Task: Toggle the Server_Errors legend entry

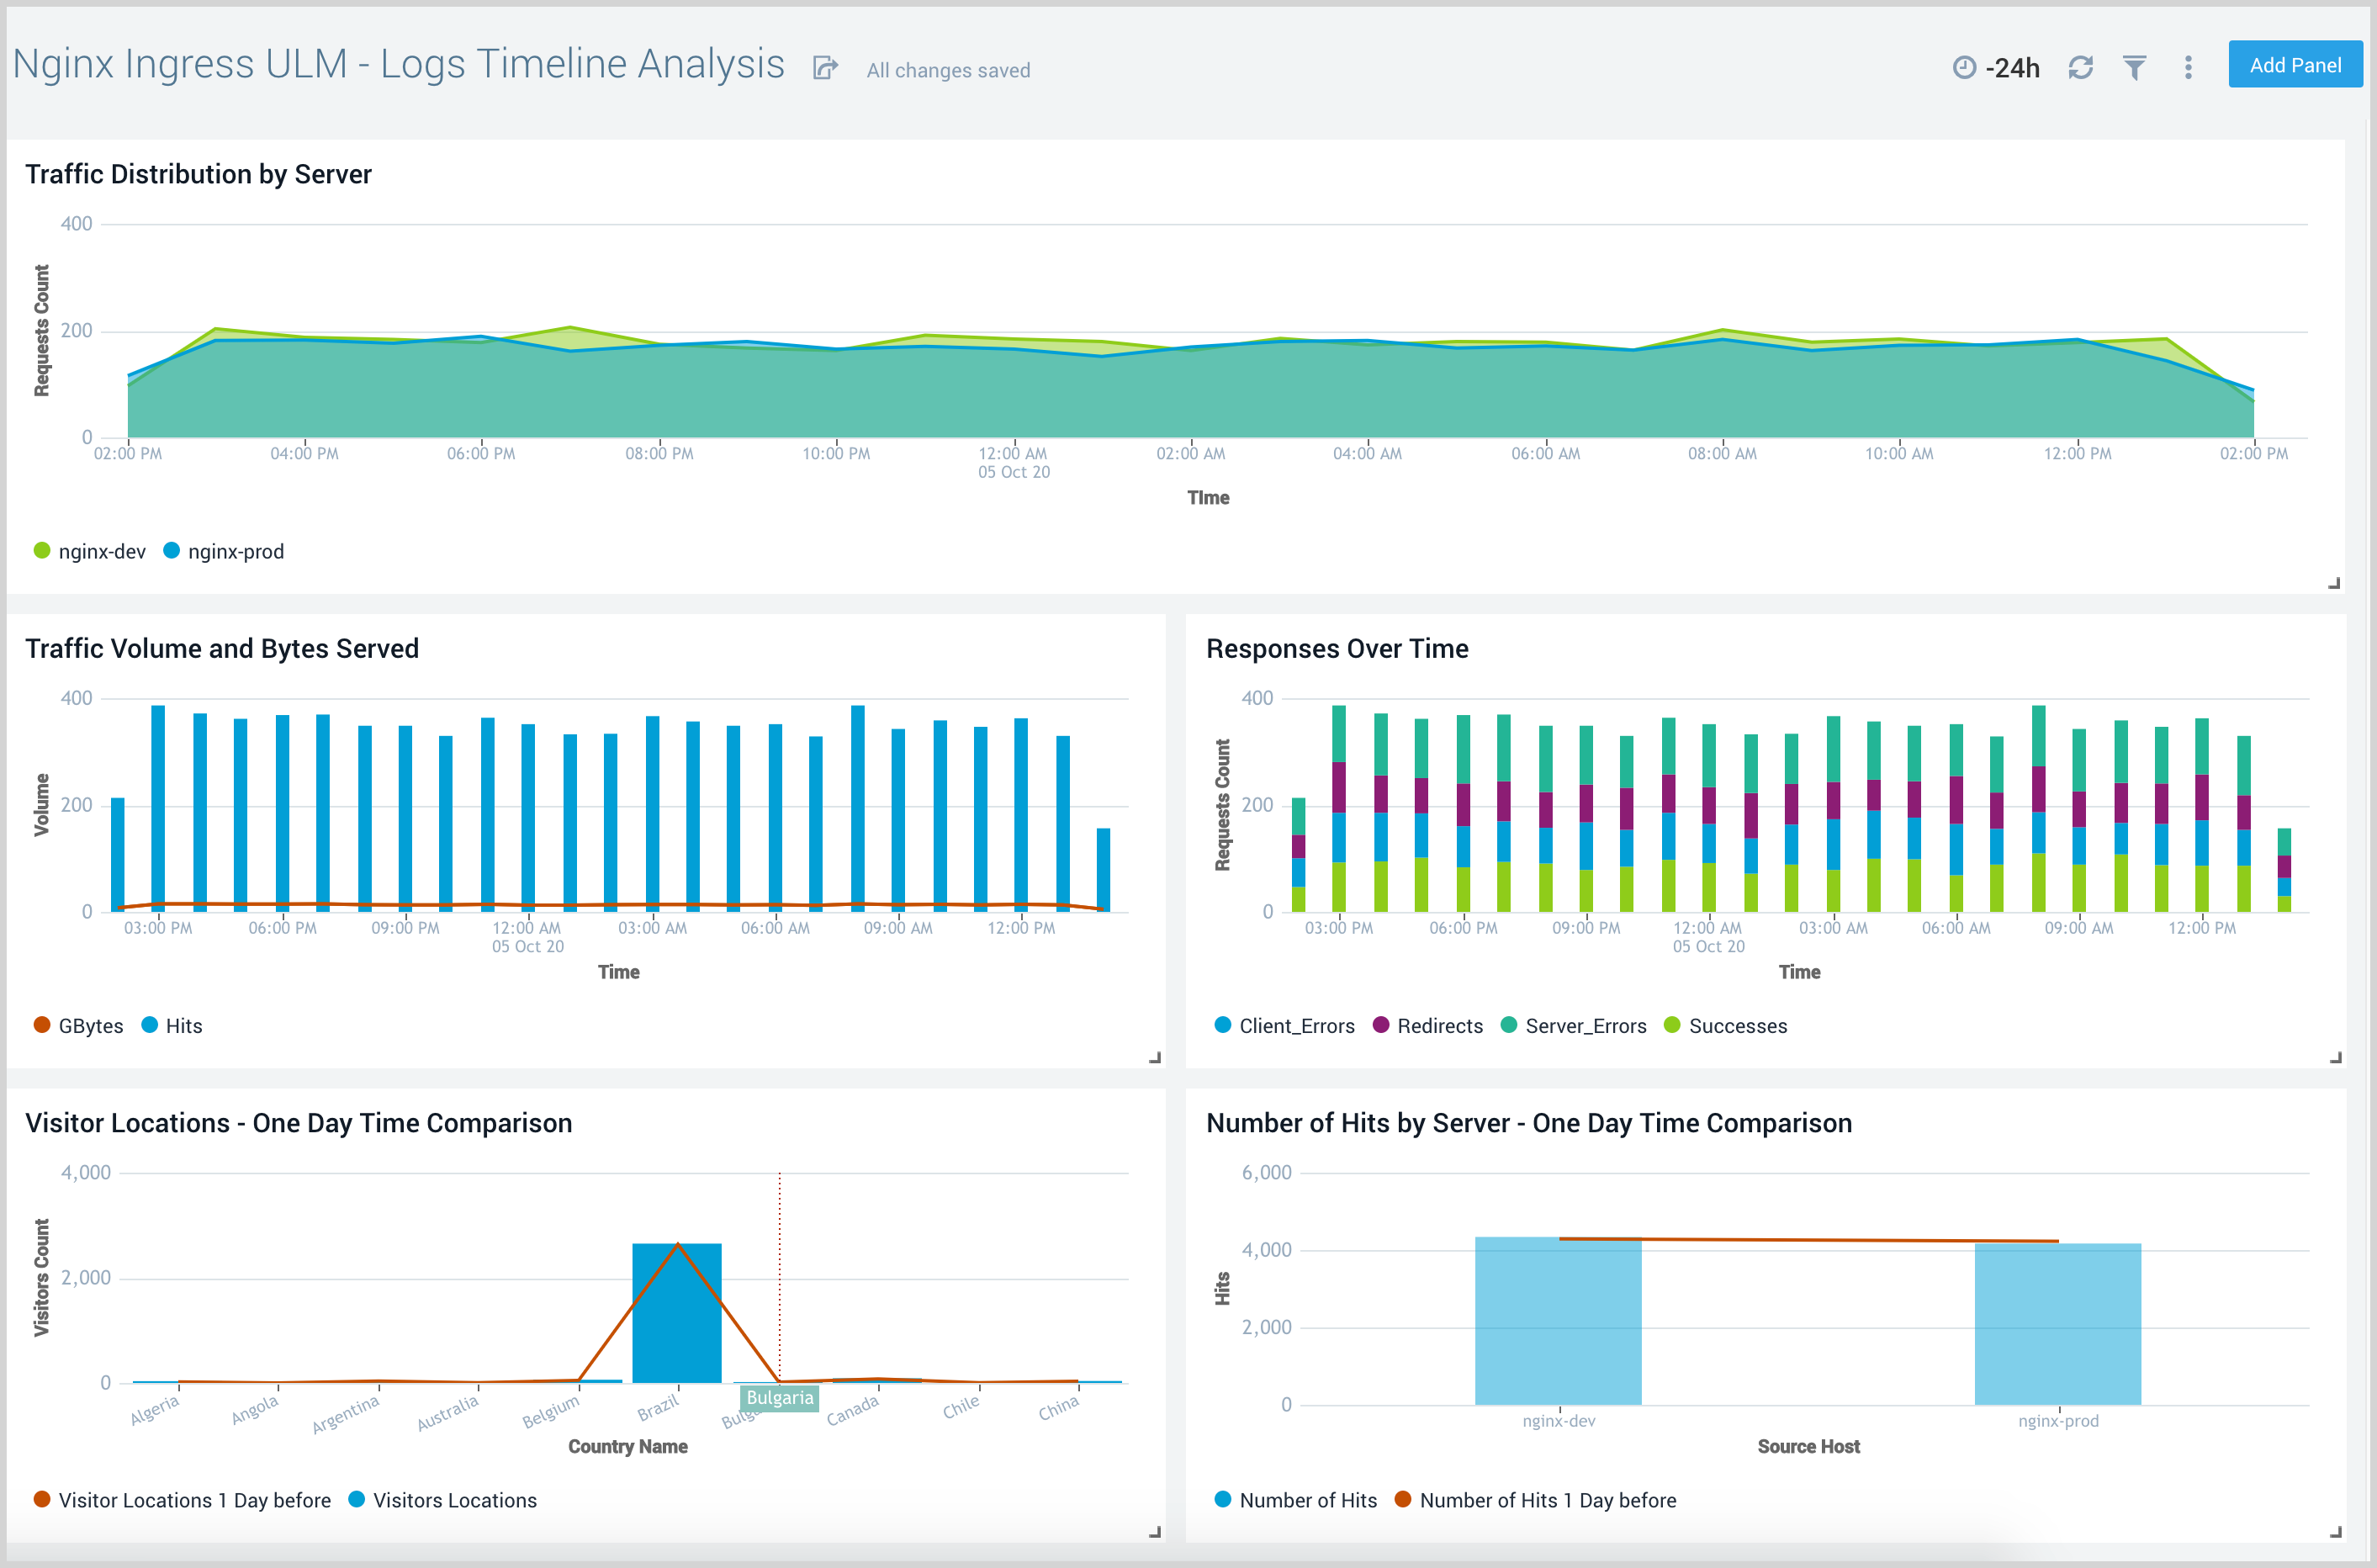Action: pos(1574,1025)
